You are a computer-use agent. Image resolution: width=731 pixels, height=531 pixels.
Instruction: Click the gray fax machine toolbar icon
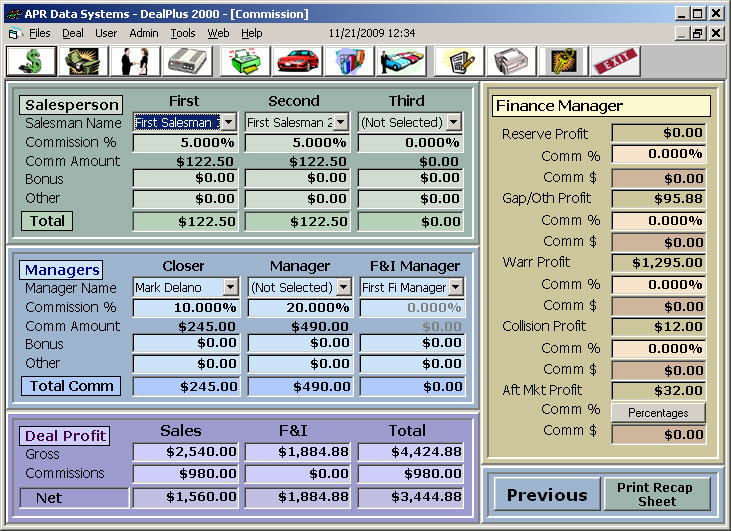[x=187, y=61]
